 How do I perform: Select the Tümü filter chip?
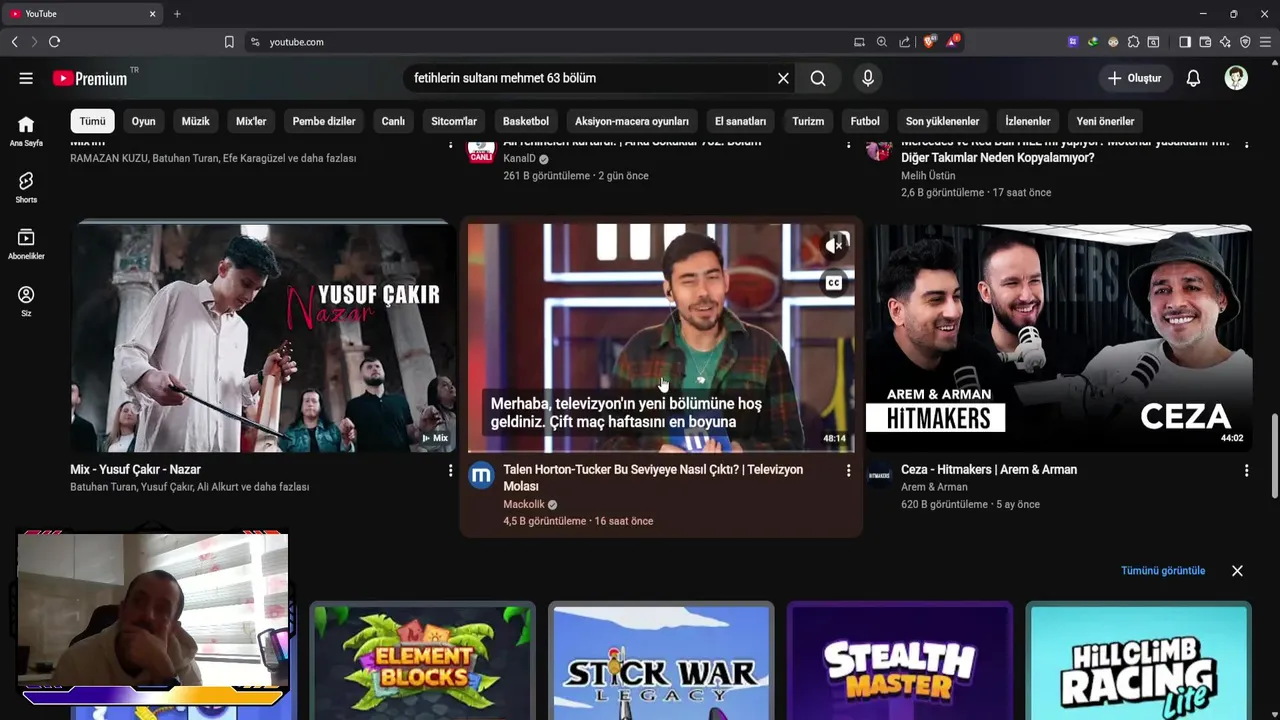92,121
